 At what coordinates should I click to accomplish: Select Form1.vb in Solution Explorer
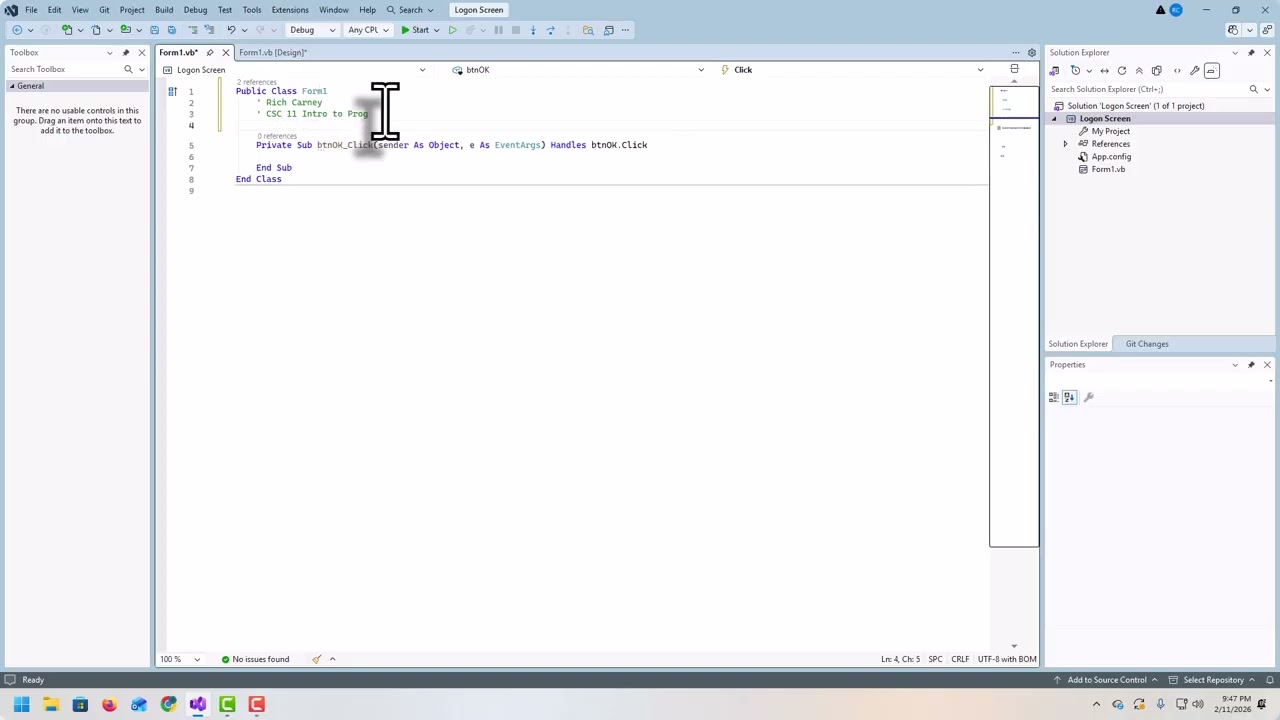pyautogui.click(x=1108, y=169)
